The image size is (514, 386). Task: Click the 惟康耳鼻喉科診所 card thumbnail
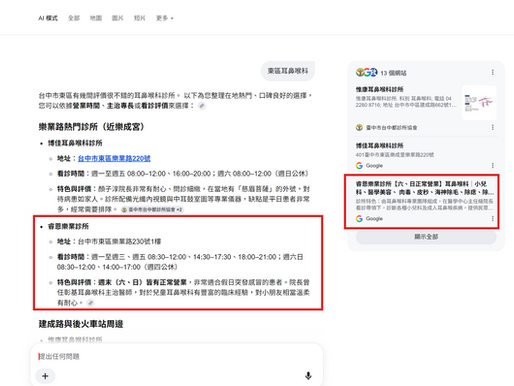tap(479, 103)
